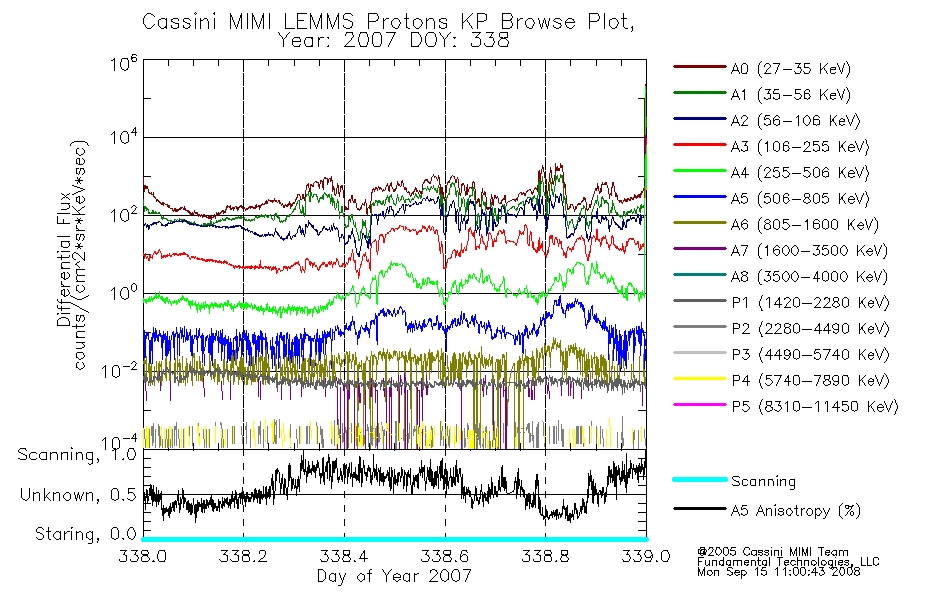Click the A0 (27-35 KeV) legend label
Image resolution: width=950 pixels, height=600 pixels.
pyautogui.click(x=791, y=69)
